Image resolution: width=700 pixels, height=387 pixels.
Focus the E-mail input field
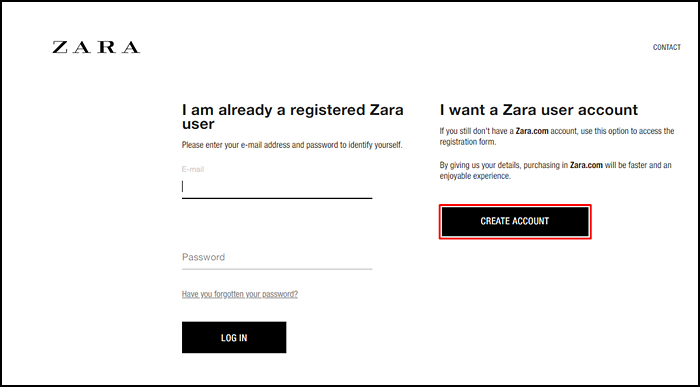tap(277, 187)
